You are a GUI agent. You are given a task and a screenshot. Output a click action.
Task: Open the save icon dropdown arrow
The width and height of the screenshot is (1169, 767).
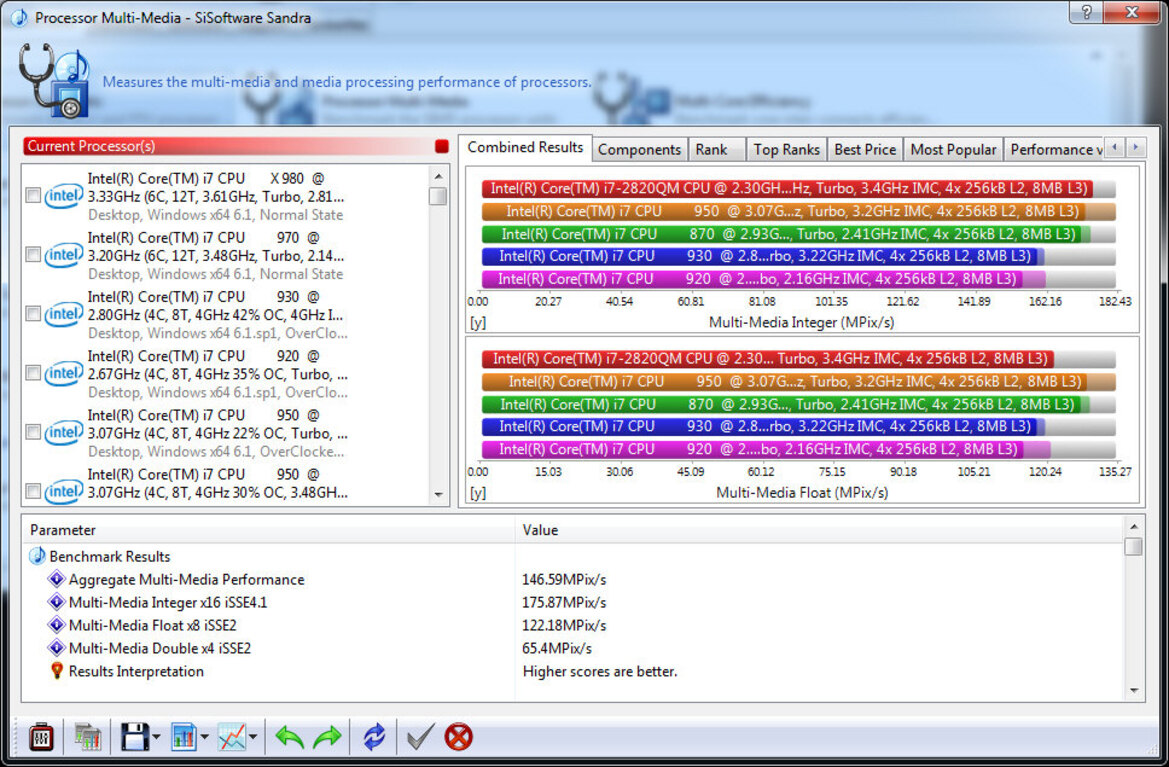point(156,738)
